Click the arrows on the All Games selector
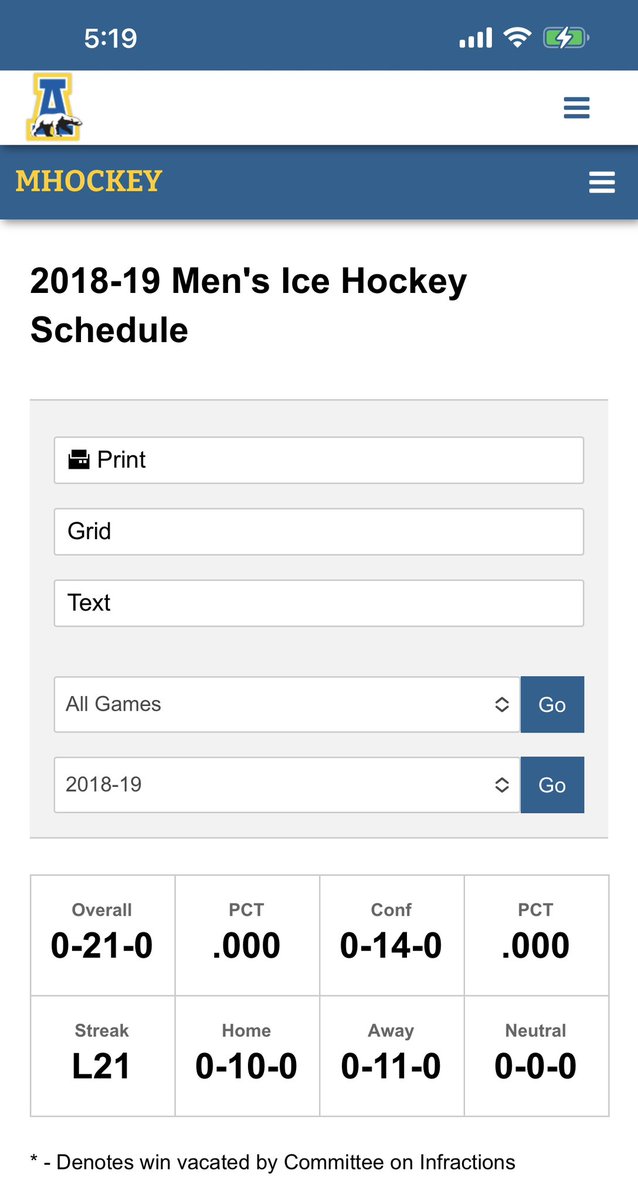Screen dimensions: 638x1200 (502, 704)
